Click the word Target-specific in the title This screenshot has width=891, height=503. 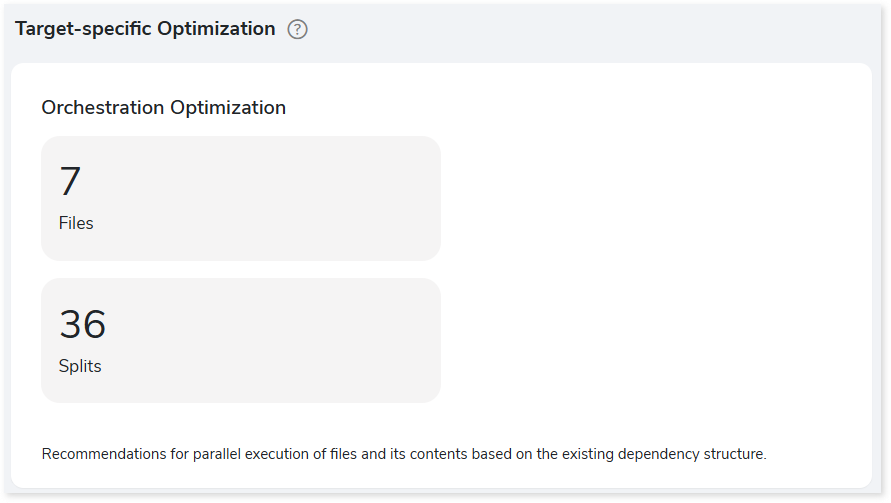[x=84, y=28]
